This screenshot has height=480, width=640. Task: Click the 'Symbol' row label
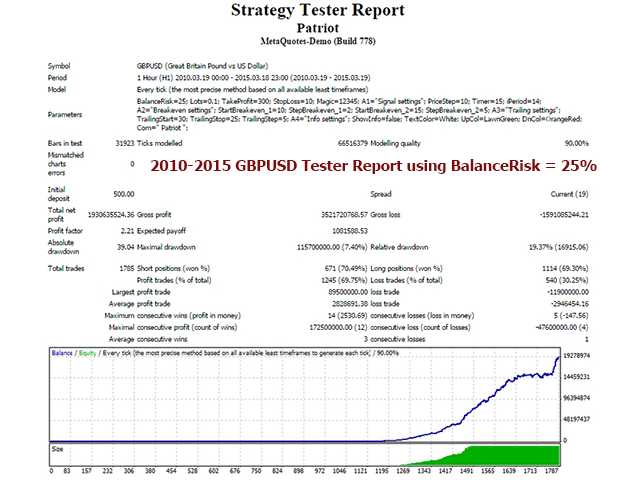coord(59,66)
